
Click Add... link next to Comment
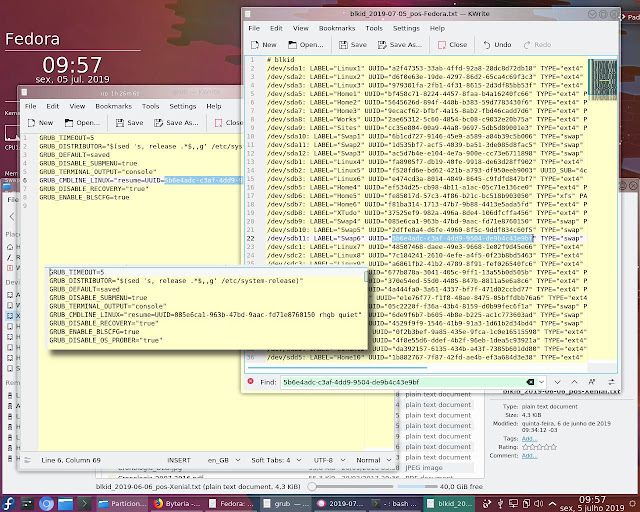click(x=529, y=456)
